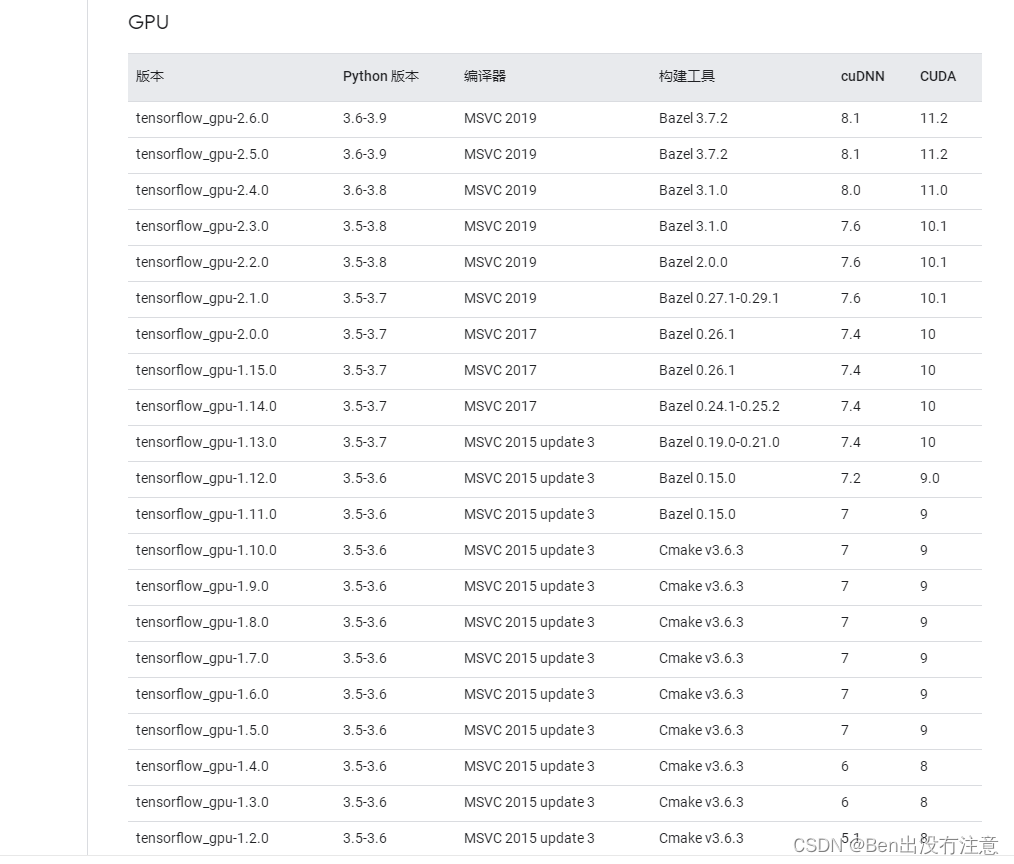Click MSVC 2019 in tensorflow_gpu-2.2.0 row
The height and width of the screenshot is (864, 1014).
500,263
